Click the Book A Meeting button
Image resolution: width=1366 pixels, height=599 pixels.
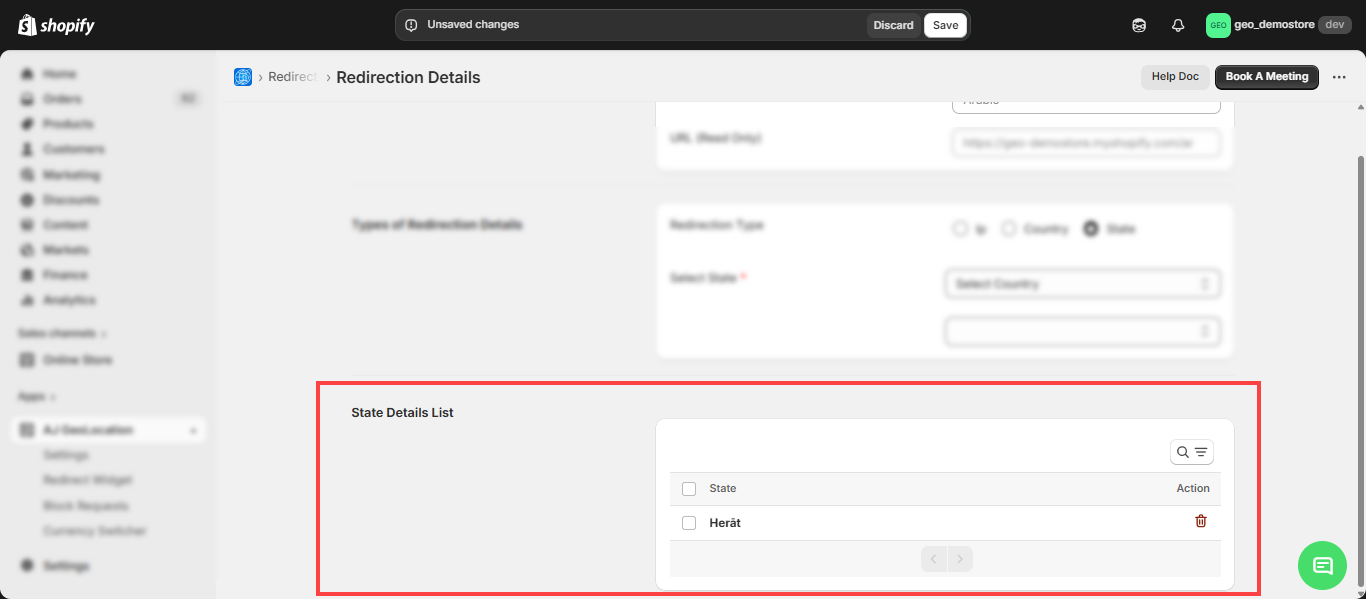pos(1266,77)
